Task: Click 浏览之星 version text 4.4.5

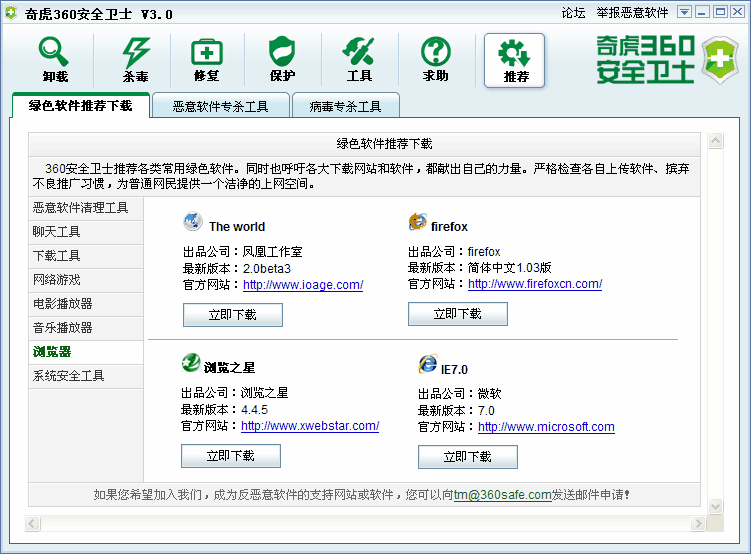Action: [x=254, y=410]
